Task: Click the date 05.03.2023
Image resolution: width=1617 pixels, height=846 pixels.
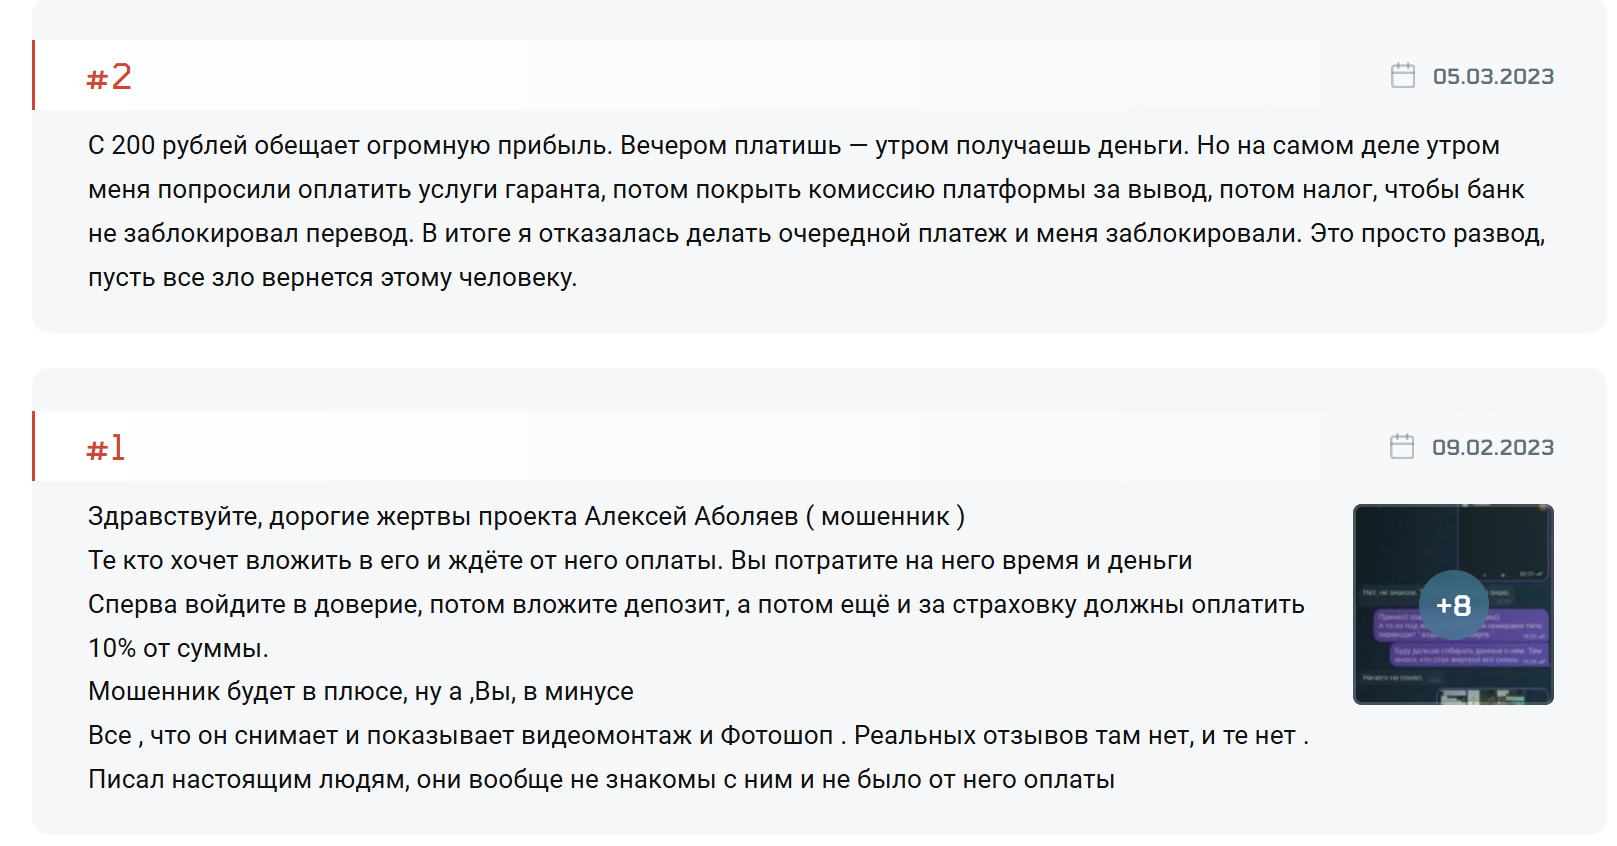Action: 1493,77
